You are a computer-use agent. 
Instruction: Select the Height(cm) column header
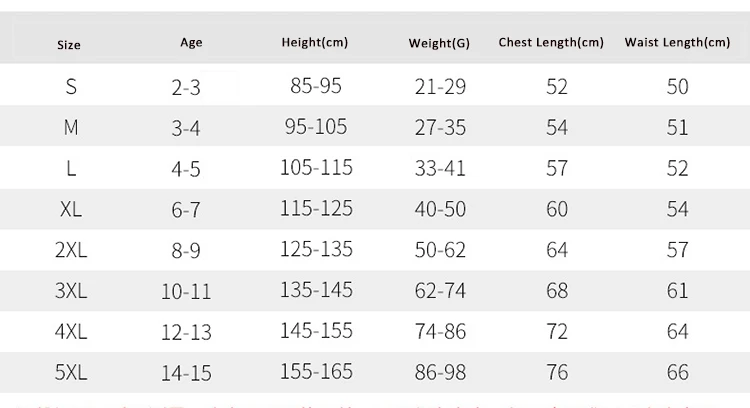point(315,42)
